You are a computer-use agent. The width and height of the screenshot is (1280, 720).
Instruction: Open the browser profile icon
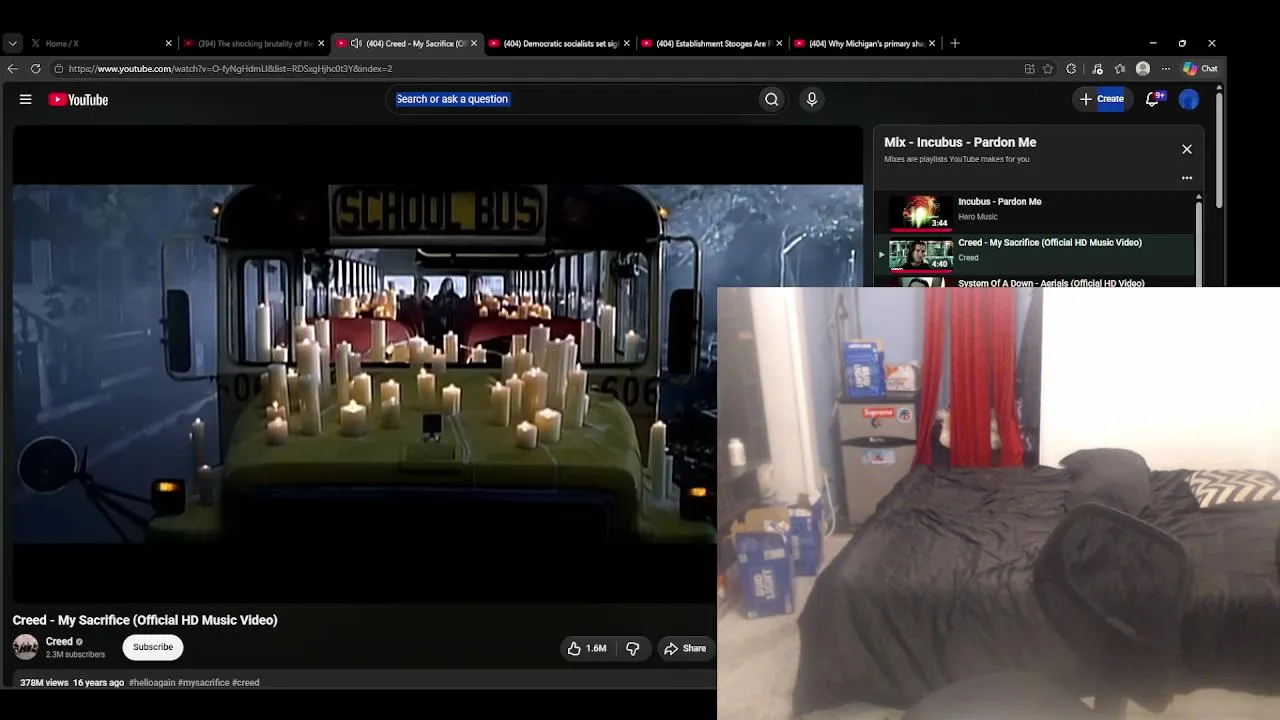[x=1143, y=69]
